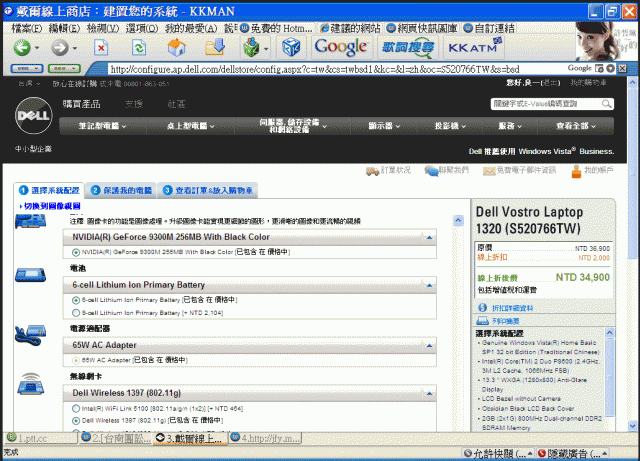Click the Dell logo
640x461 pixels.
33,116
